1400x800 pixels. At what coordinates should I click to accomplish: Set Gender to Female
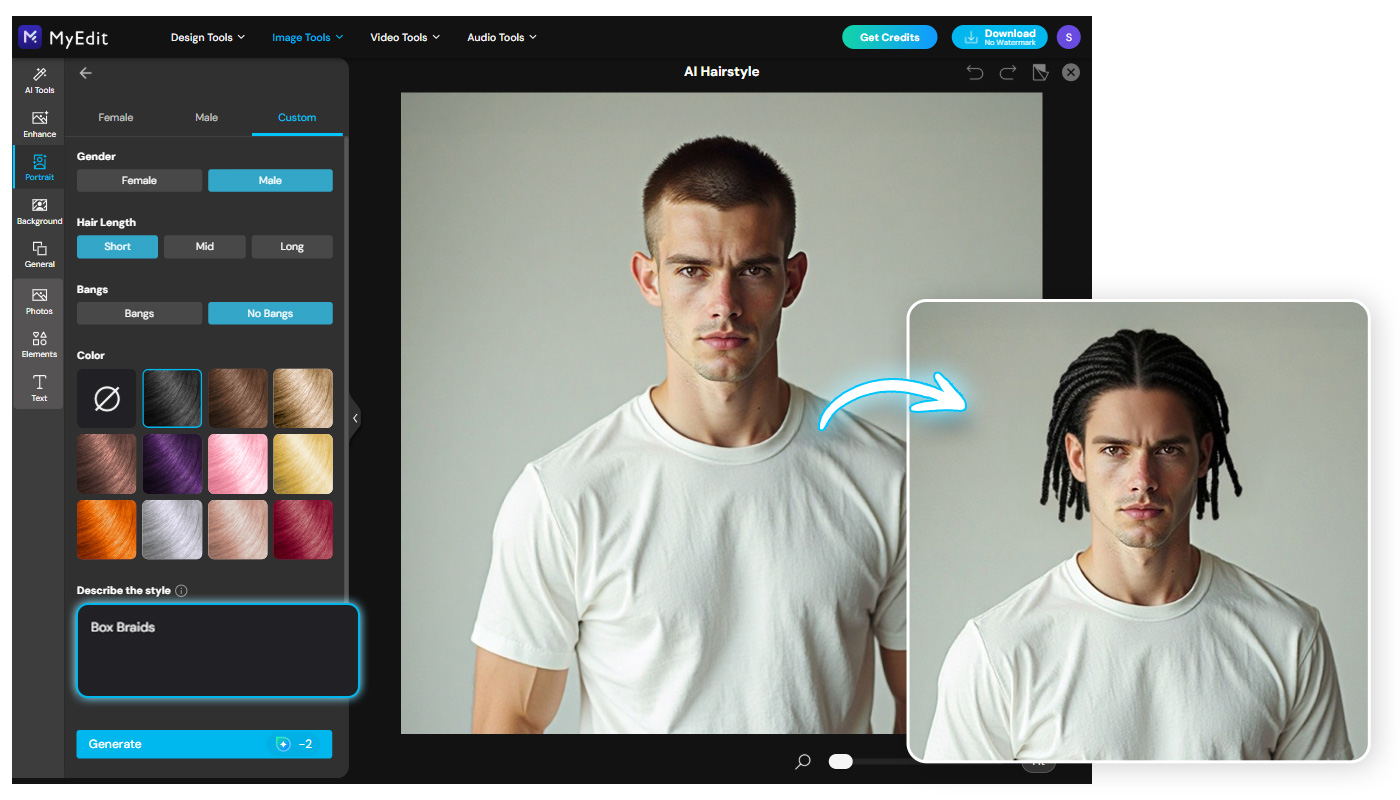coord(139,181)
